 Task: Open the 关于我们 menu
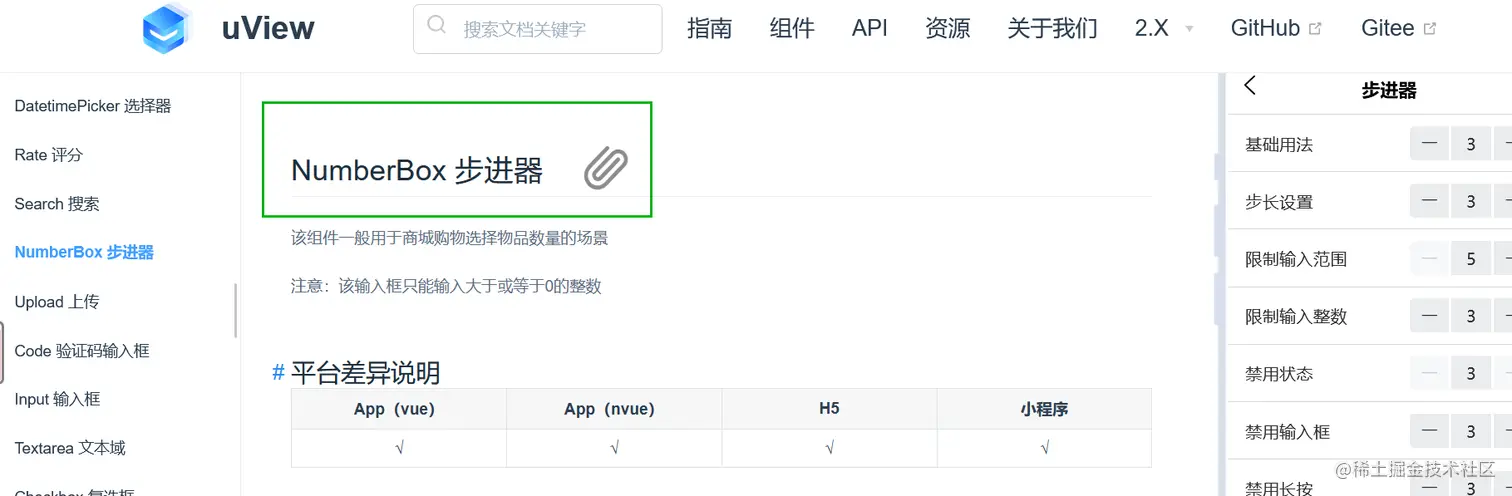(1053, 28)
